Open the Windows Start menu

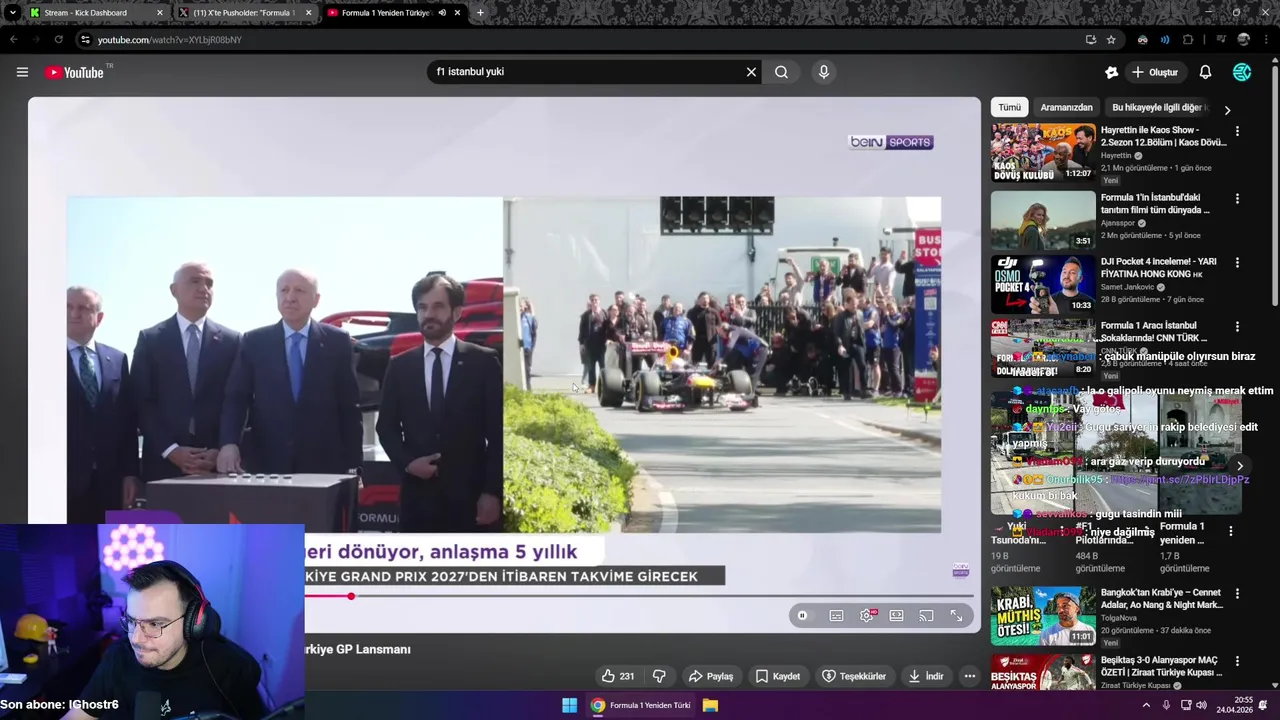point(569,705)
